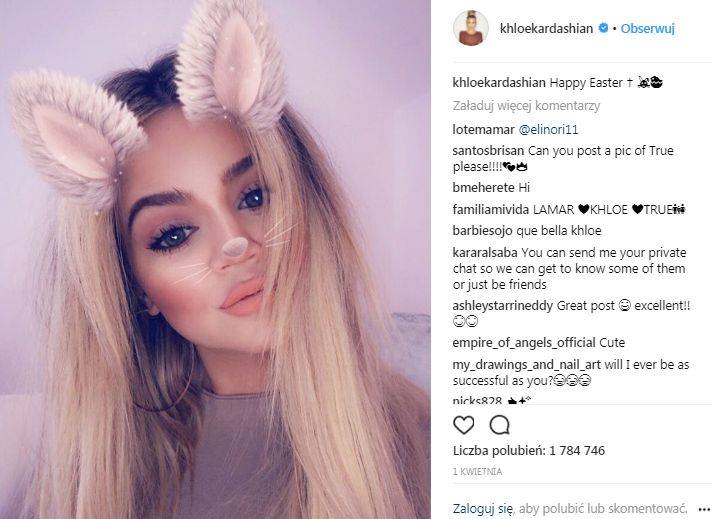The width and height of the screenshot is (713, 519).
Task: Like the post with the heart icon
Action: coord(463,425)
